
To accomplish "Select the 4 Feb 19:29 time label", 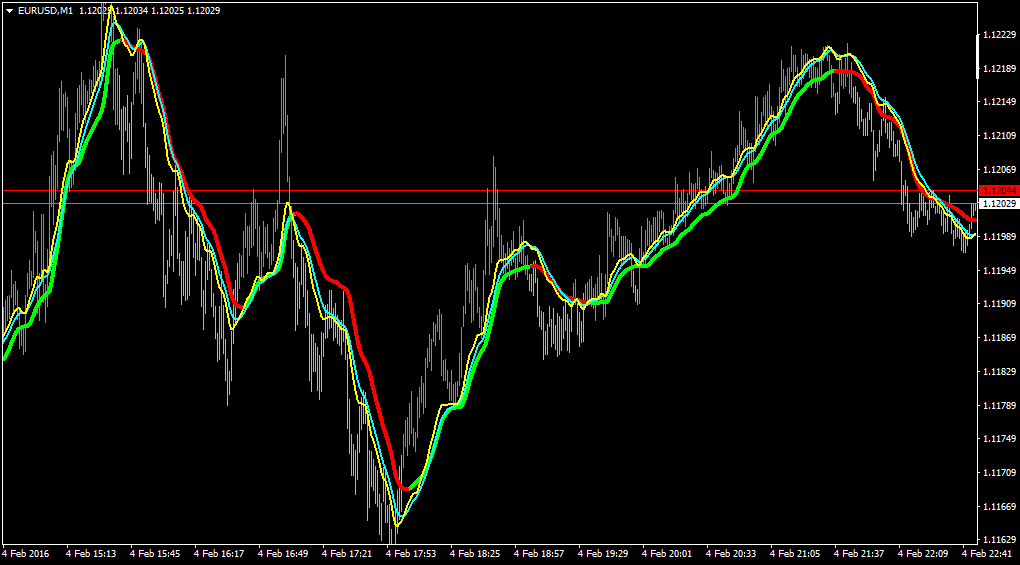I will coord(603,553).
